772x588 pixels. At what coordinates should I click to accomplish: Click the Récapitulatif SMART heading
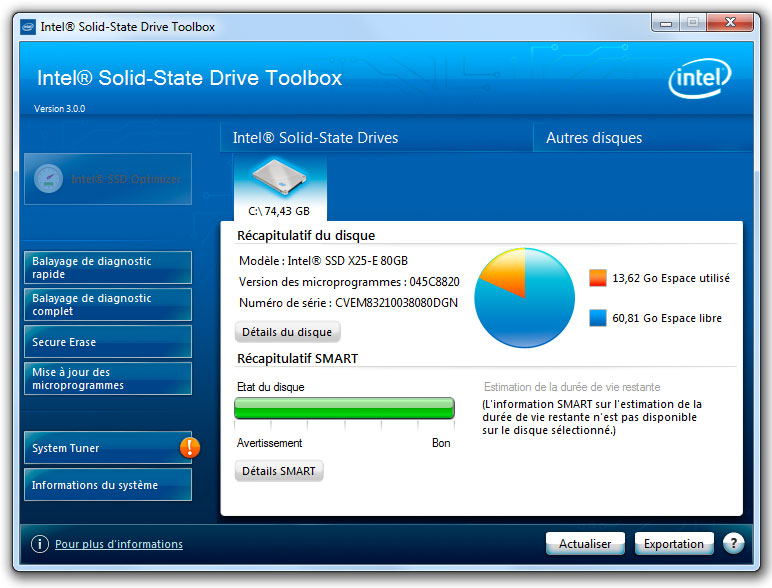coord(297,359)
